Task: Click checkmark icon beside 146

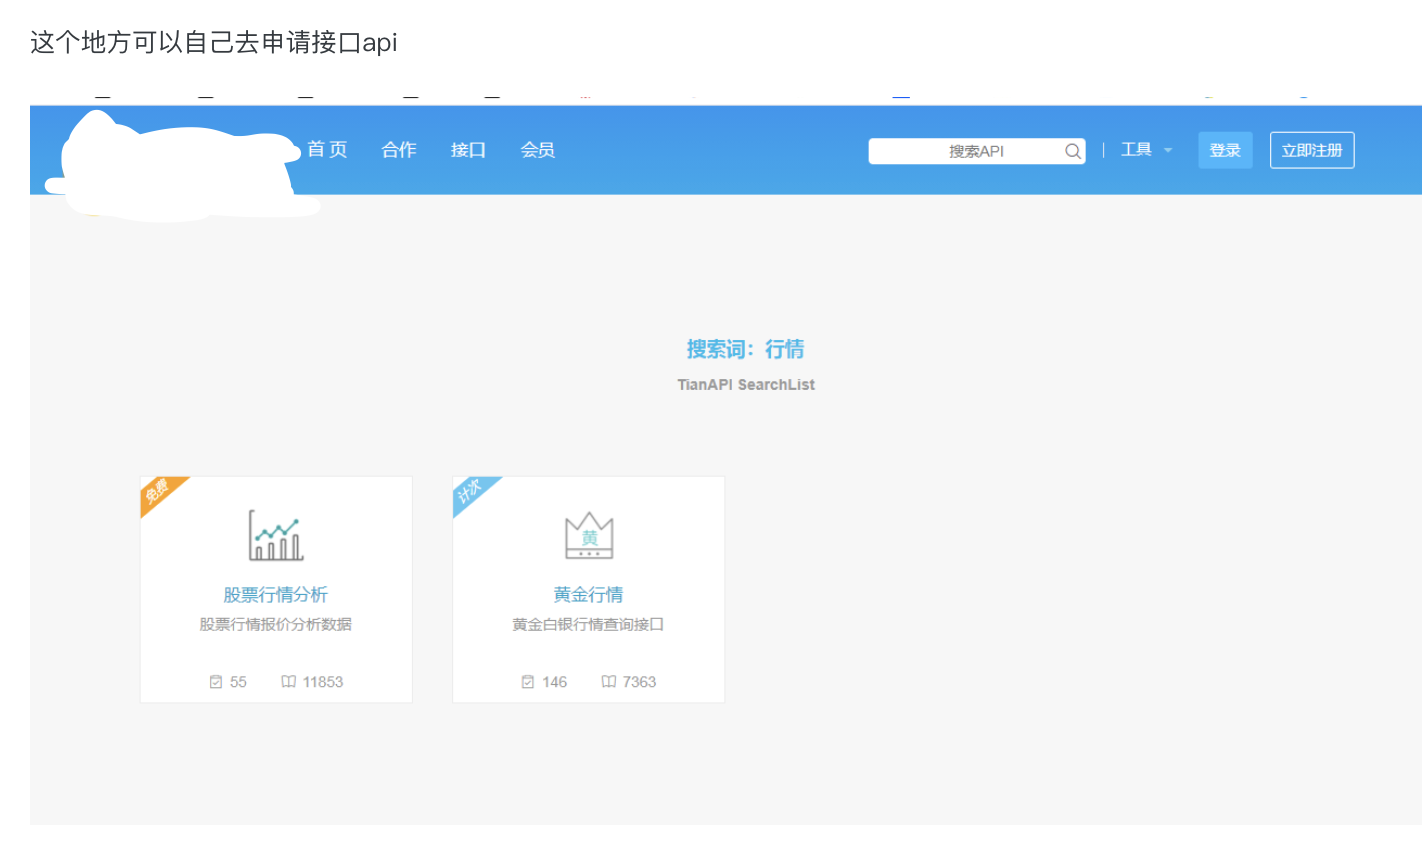Action: click(528, 682)
